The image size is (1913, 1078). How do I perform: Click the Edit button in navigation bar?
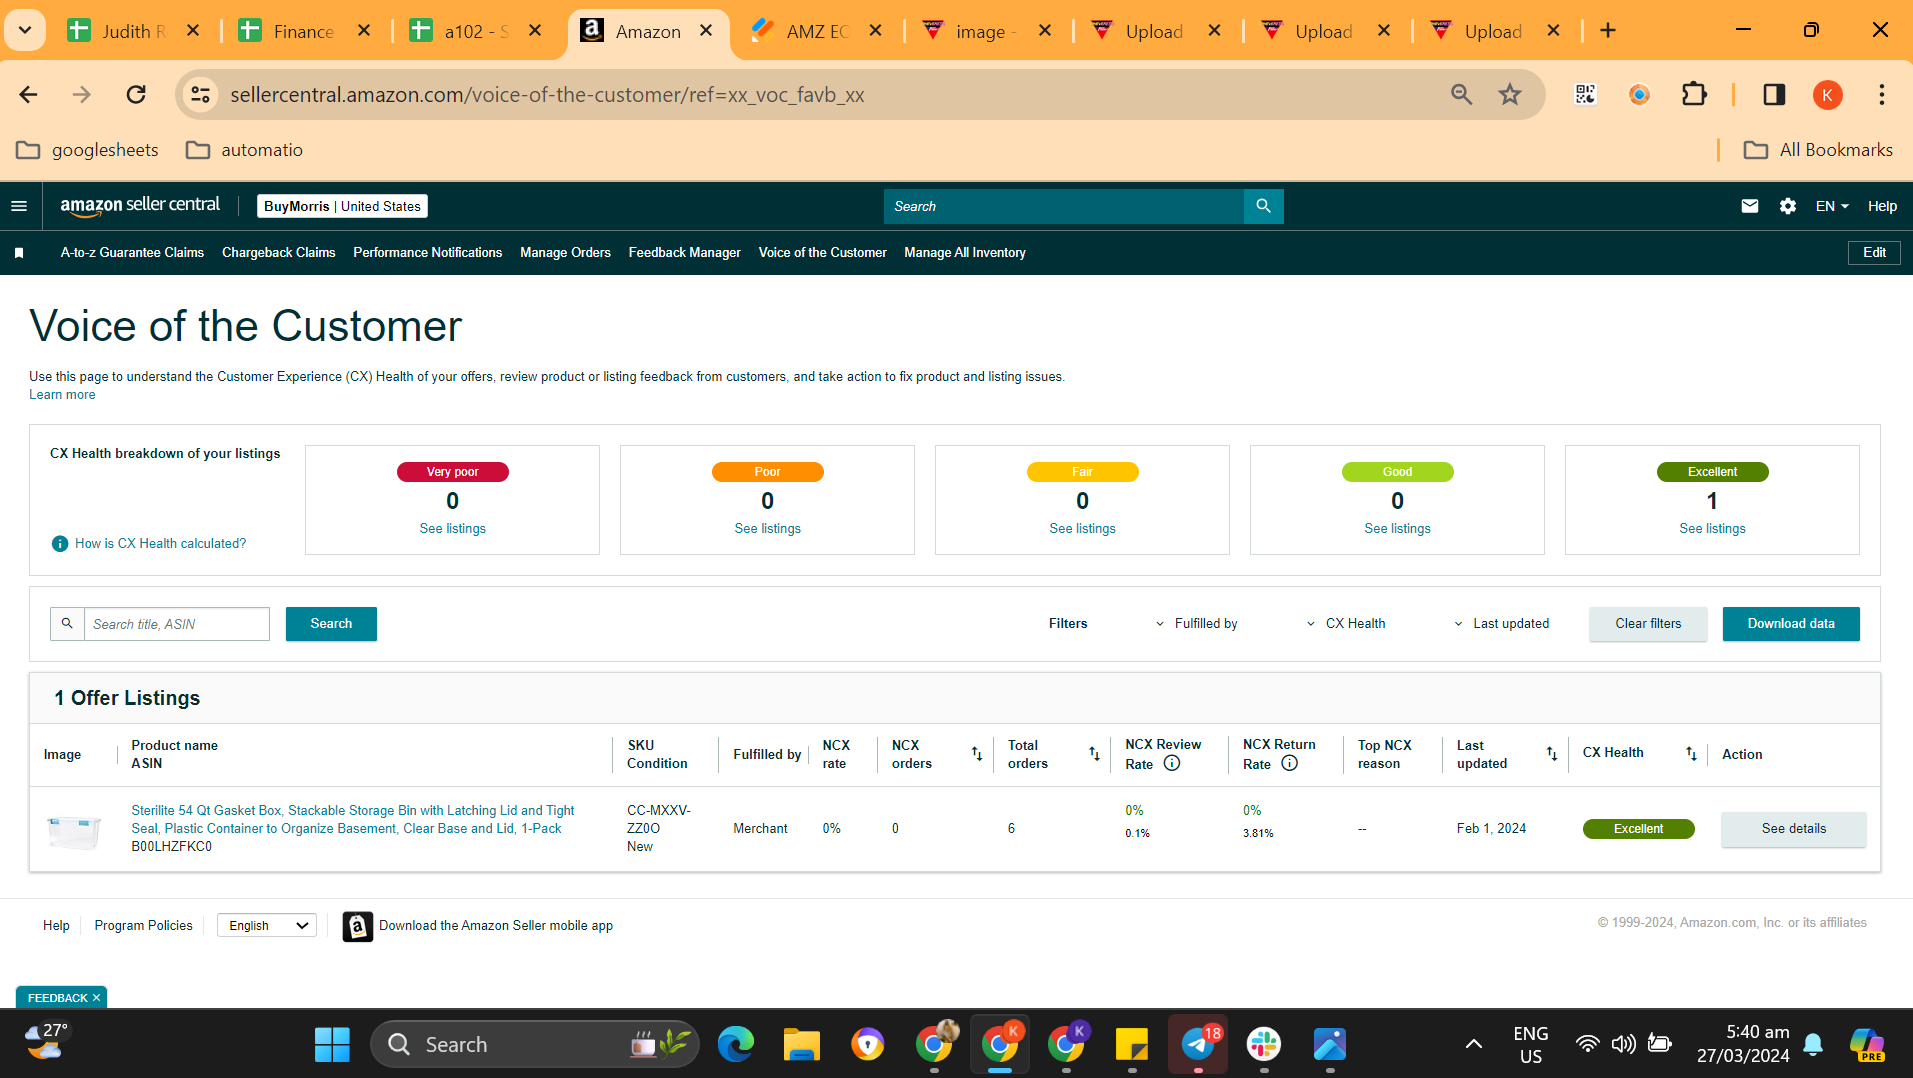point(1874,253)
